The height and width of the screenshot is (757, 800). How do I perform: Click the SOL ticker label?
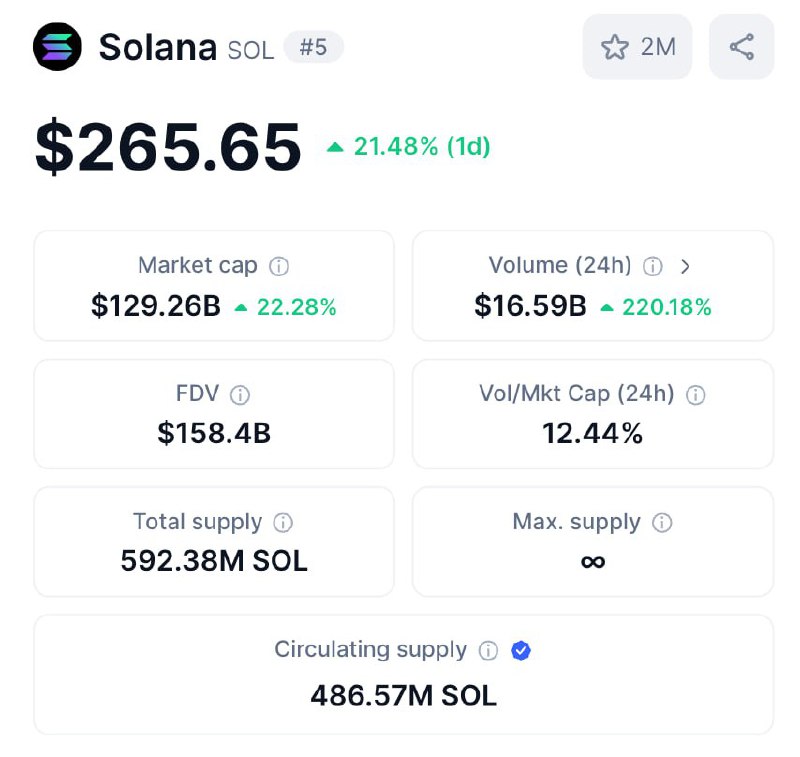point(251,50)
